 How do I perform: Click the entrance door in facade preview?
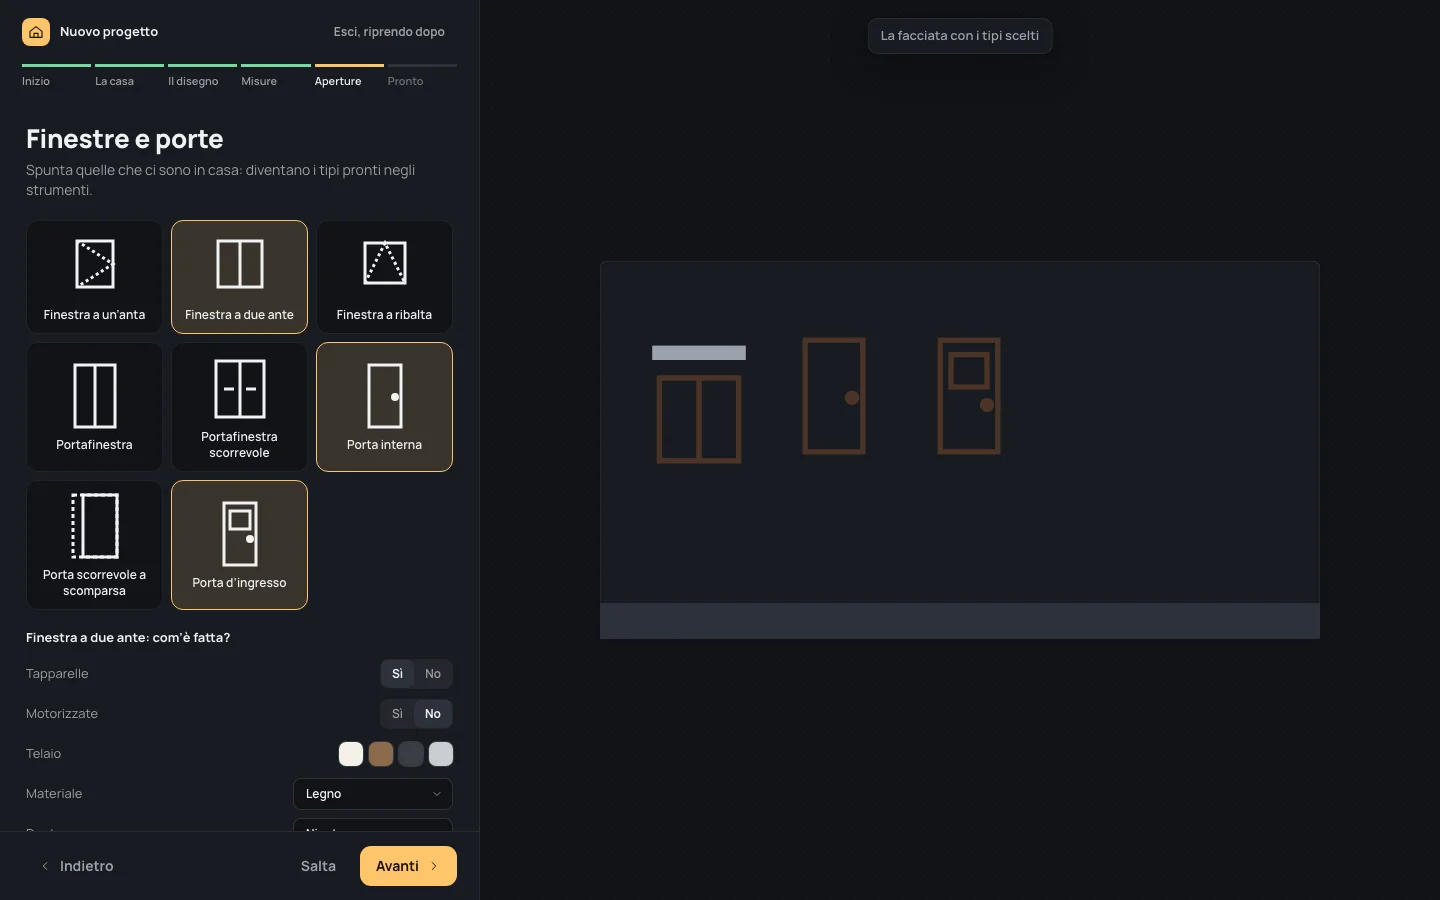(x=969, y=396)
